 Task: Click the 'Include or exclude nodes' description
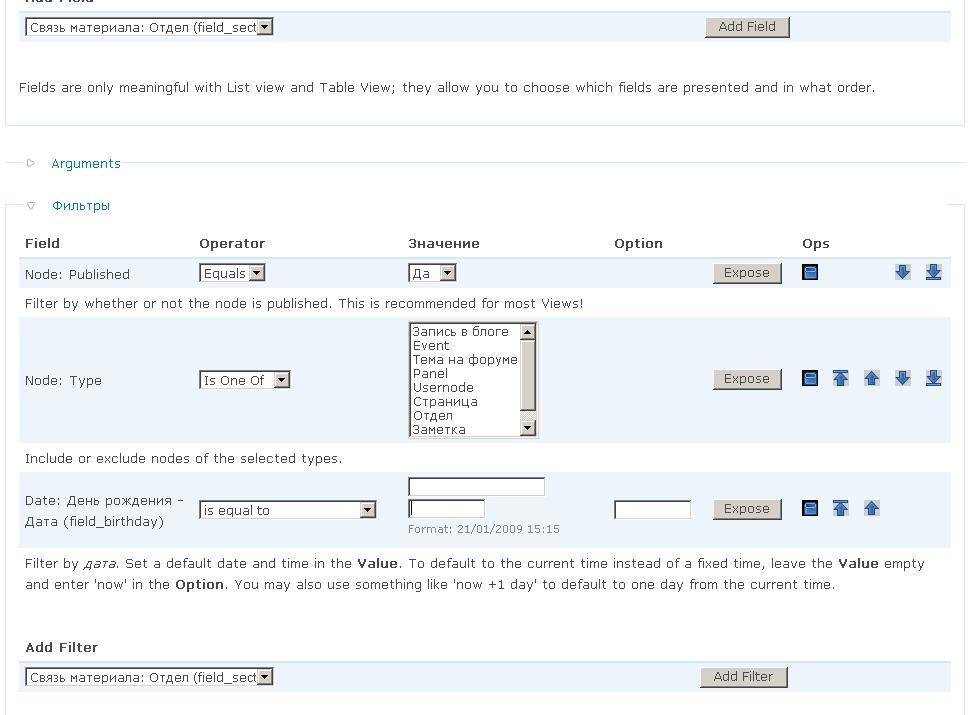click(x=184, y=459)
